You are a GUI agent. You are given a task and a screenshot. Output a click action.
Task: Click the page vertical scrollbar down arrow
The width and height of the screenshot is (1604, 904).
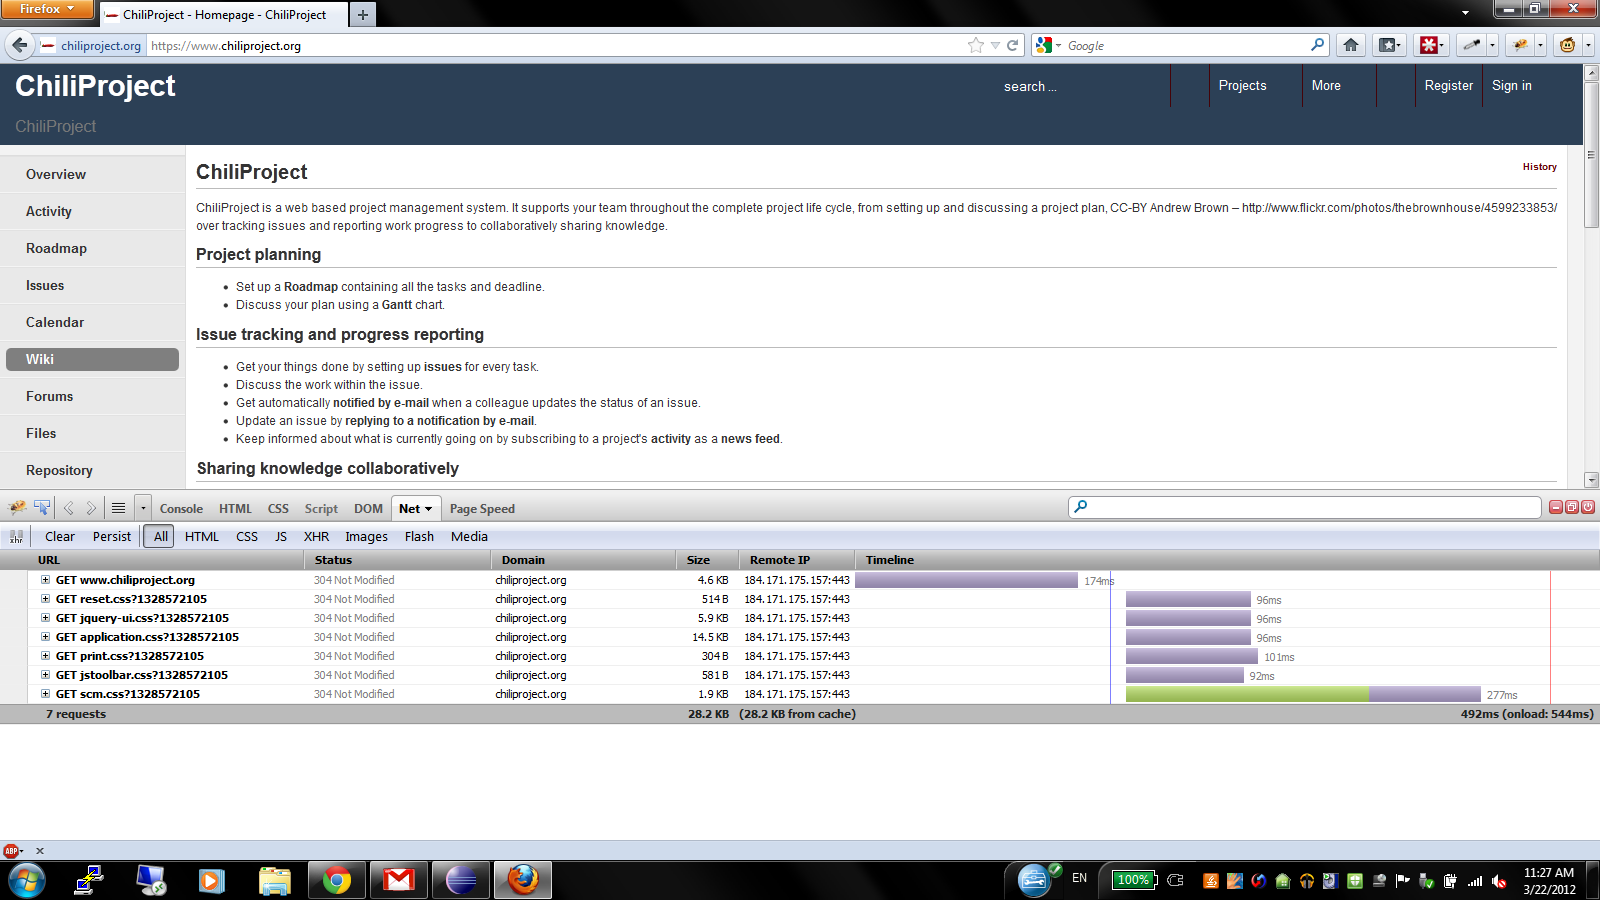(x=1592, y=480)
